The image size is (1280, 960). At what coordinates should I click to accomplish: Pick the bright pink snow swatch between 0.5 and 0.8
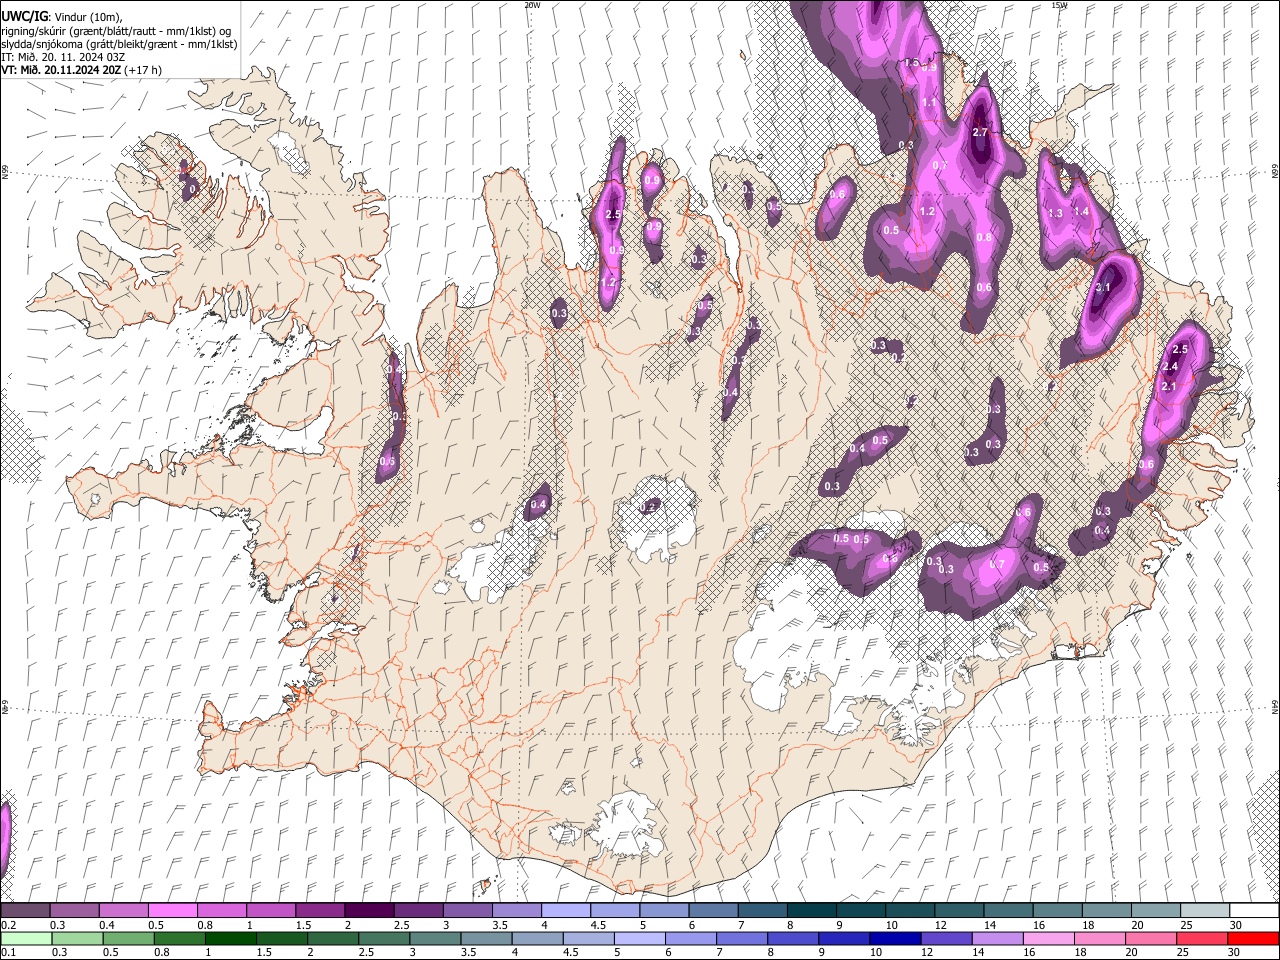point(172,910)
